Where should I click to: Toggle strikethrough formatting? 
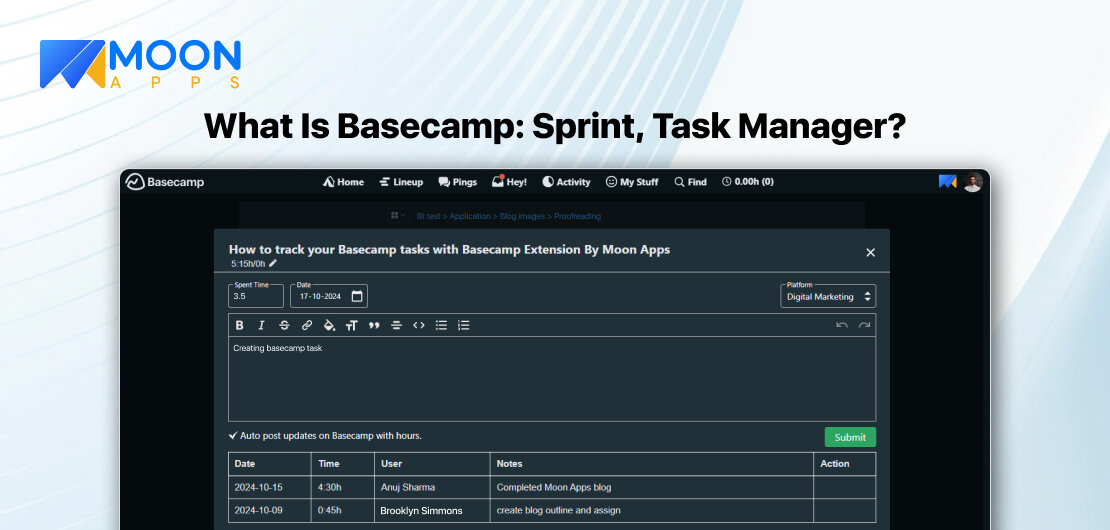[284, 326]
